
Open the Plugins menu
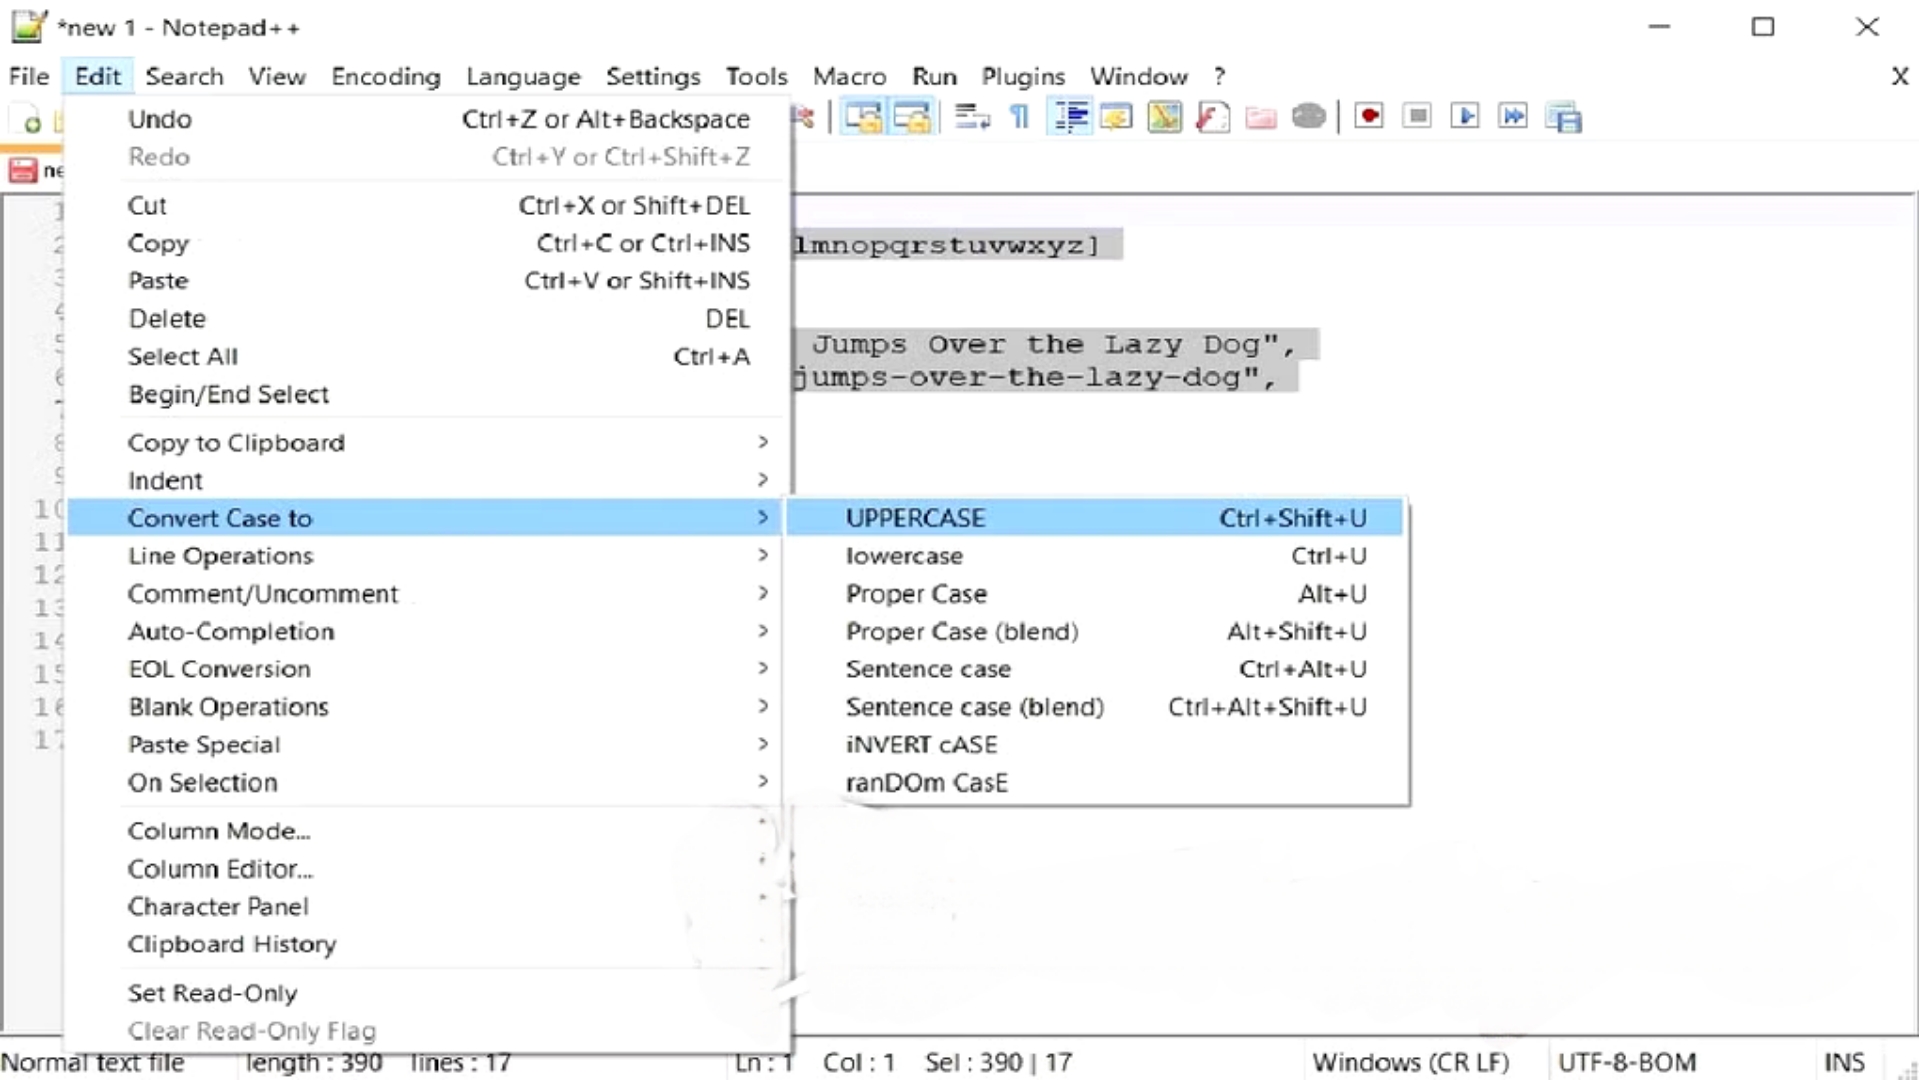(x=1022, y=76)
